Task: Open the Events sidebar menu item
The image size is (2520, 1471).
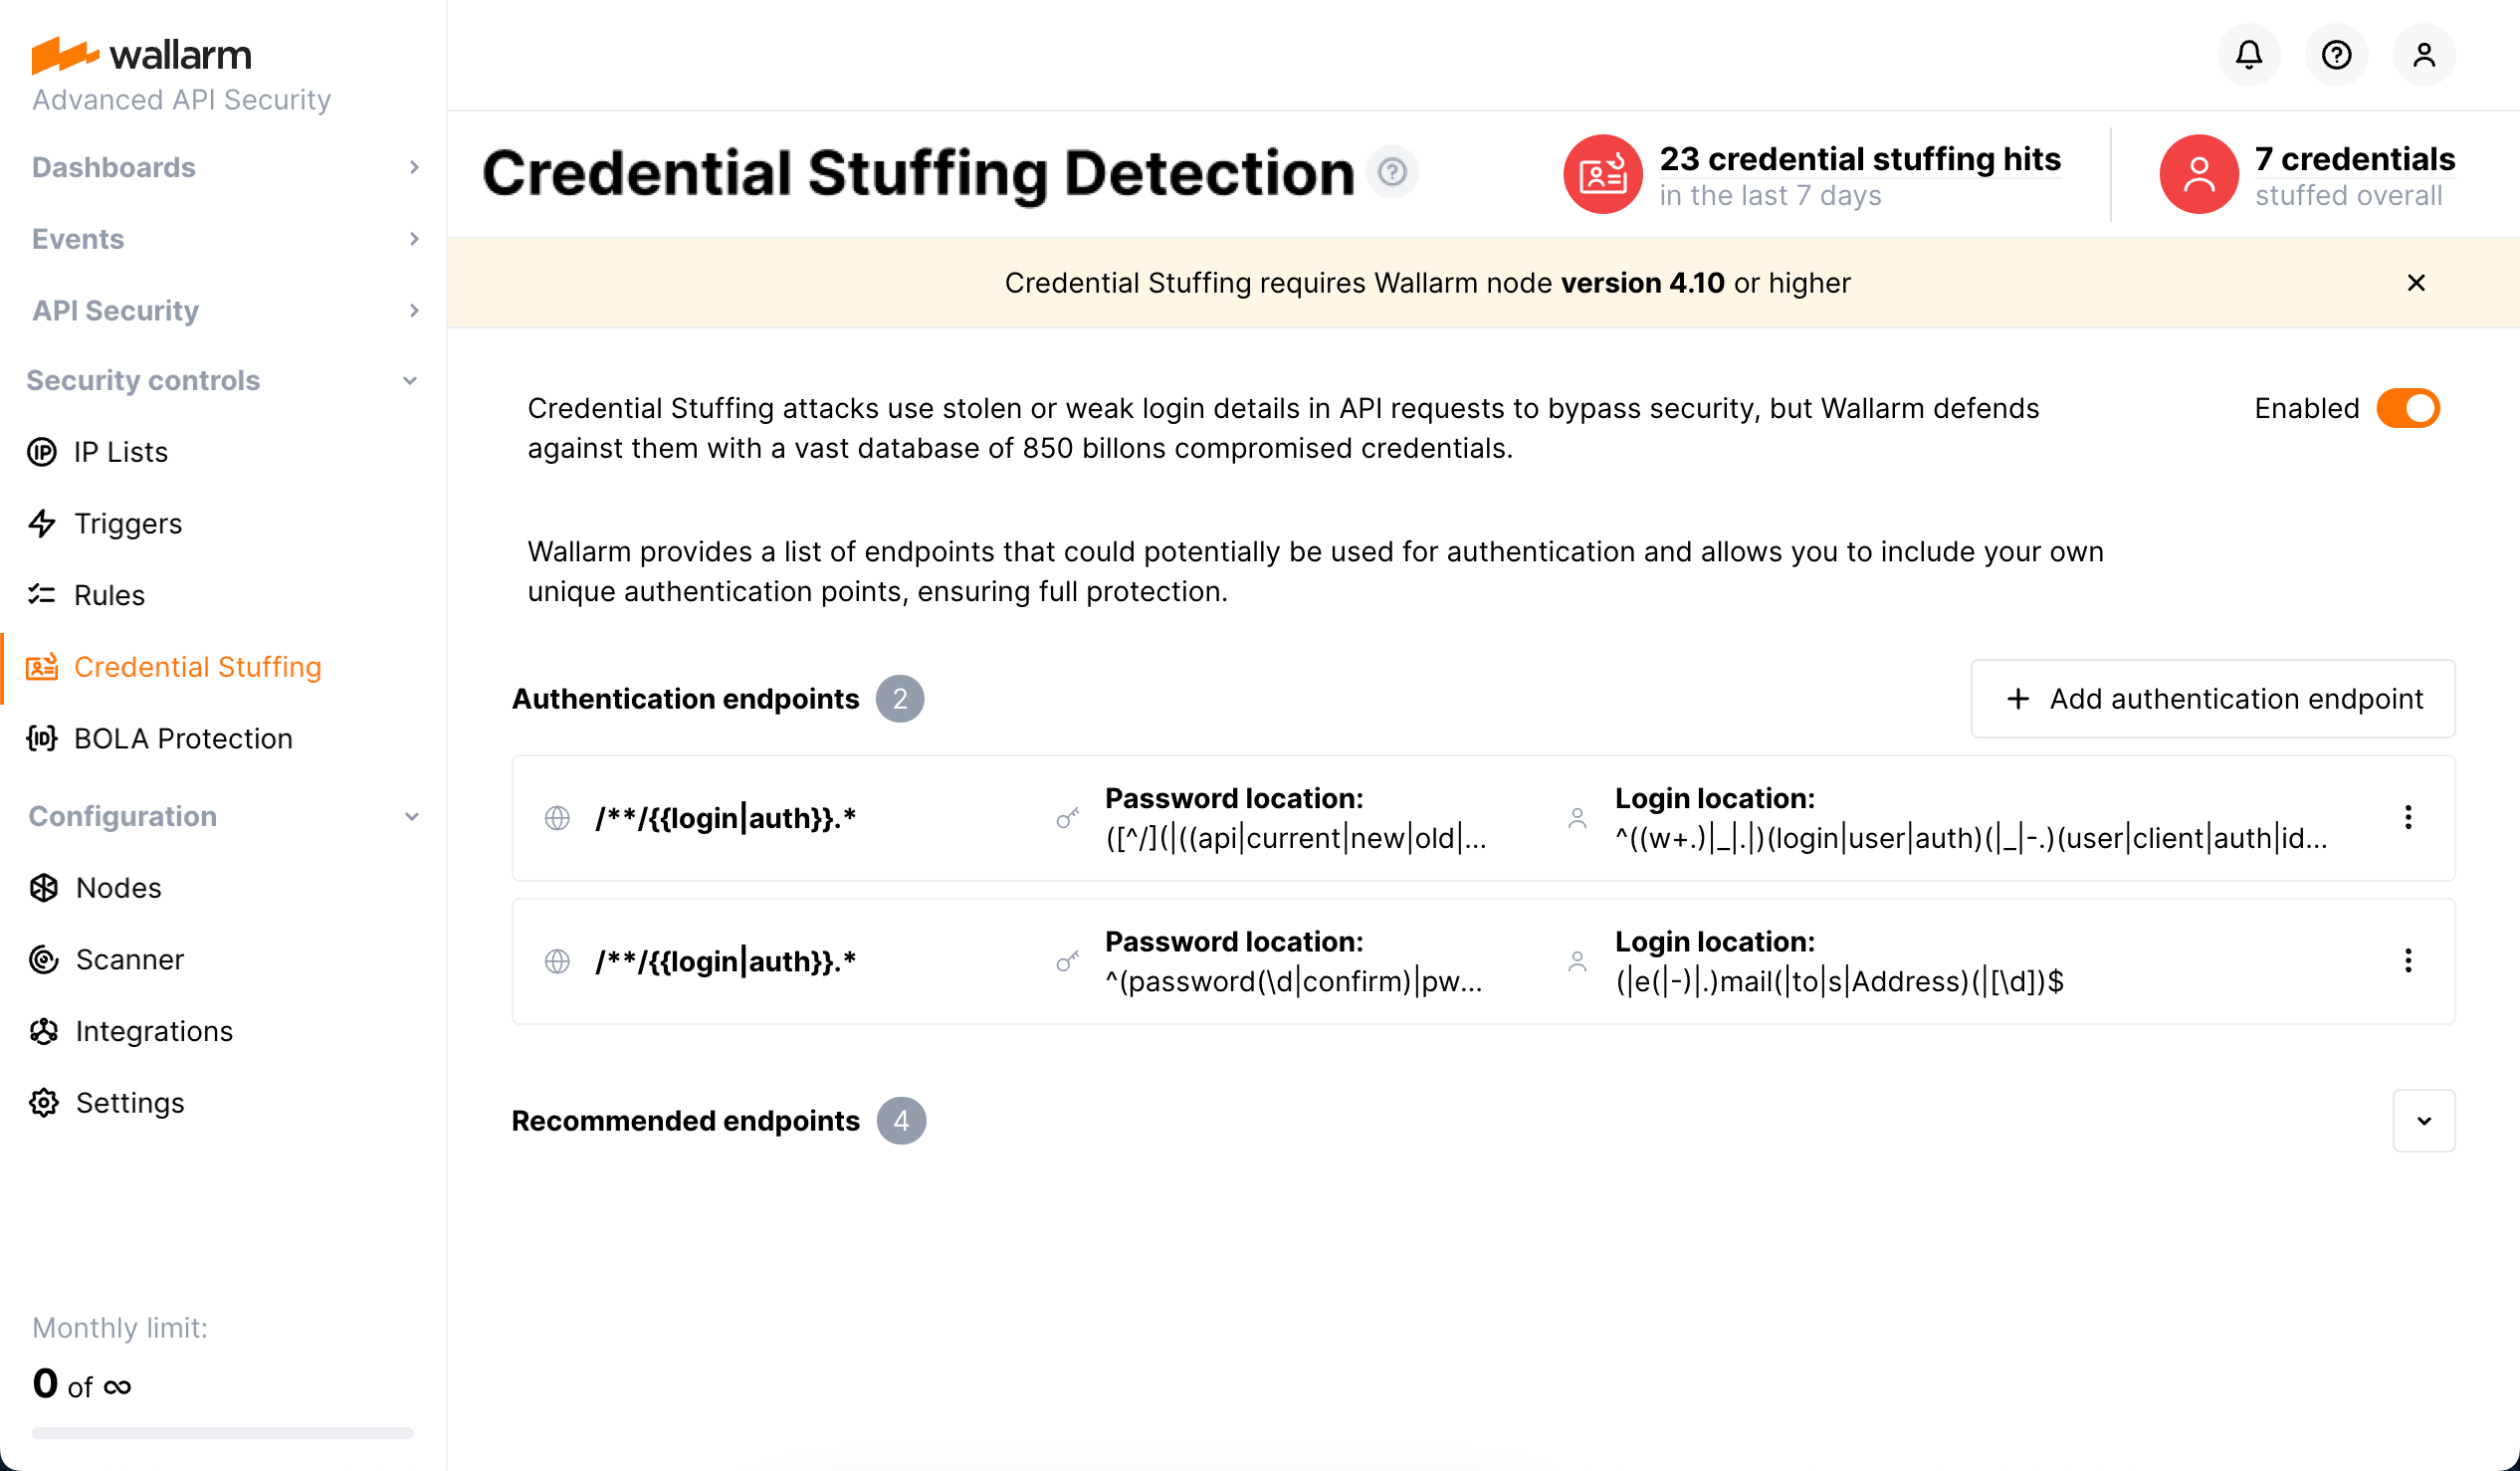Action: (77, 239)
